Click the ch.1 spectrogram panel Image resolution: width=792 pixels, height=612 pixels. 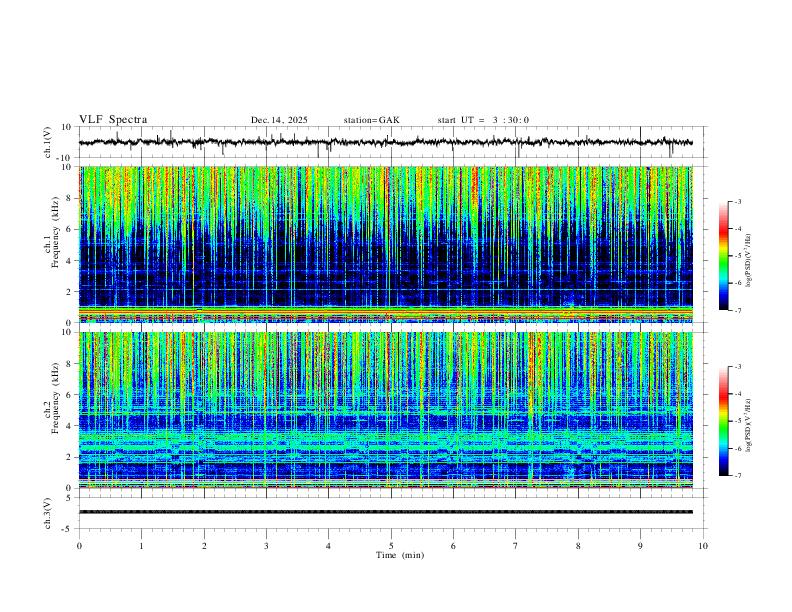[385, 244]
